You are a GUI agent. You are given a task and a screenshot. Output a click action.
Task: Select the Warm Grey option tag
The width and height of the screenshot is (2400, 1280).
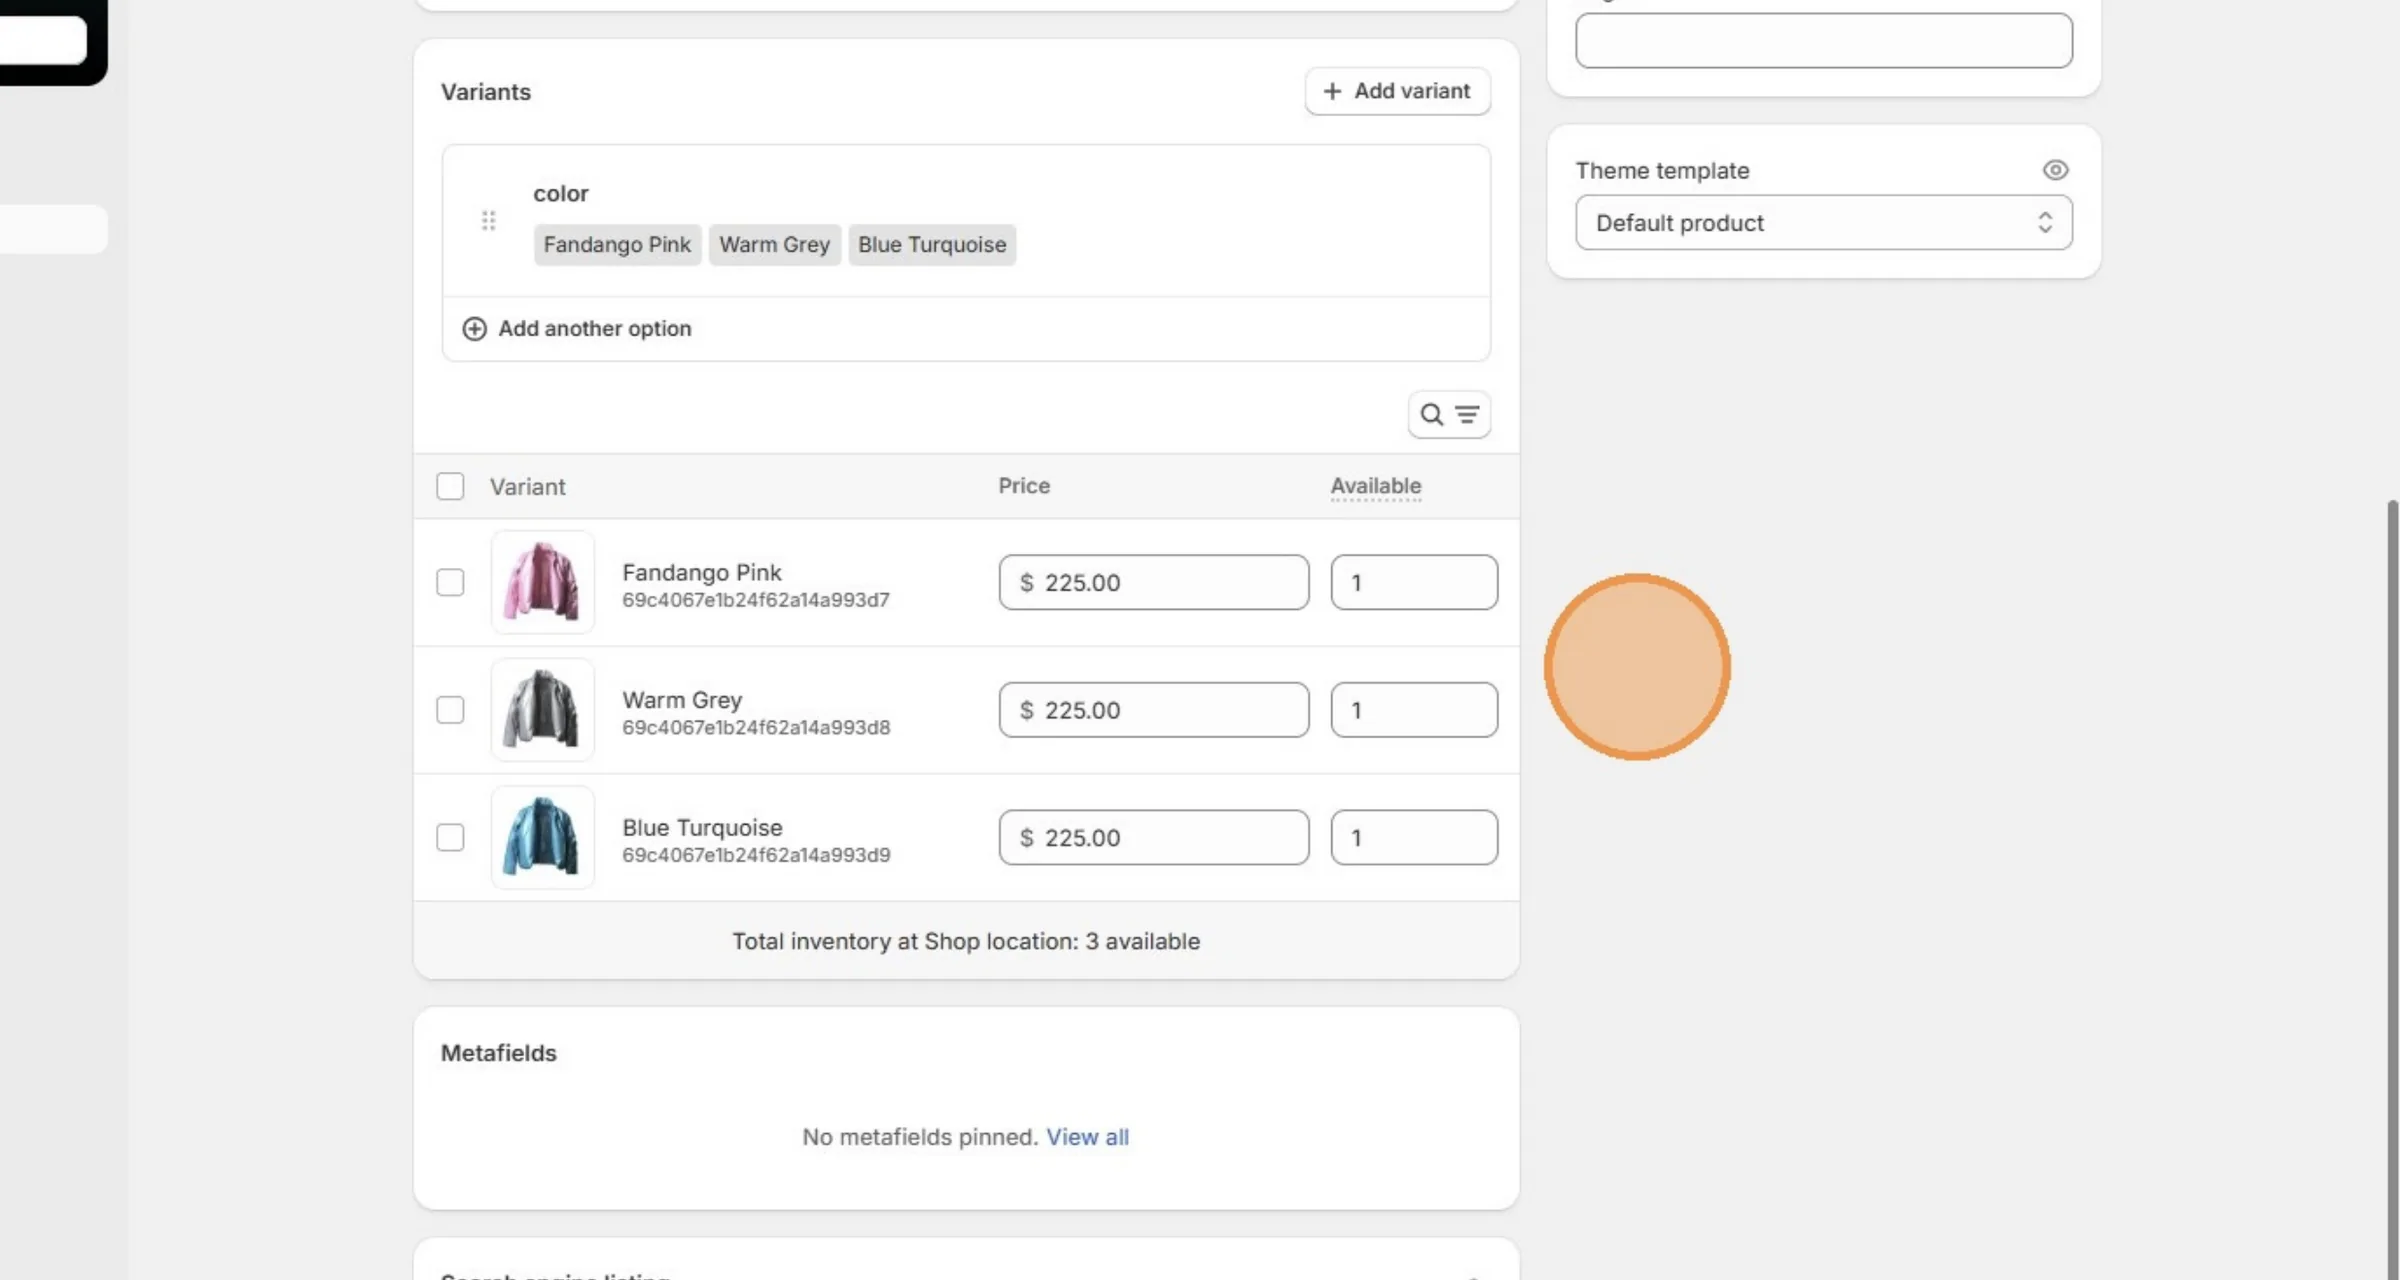pos(774,244)
